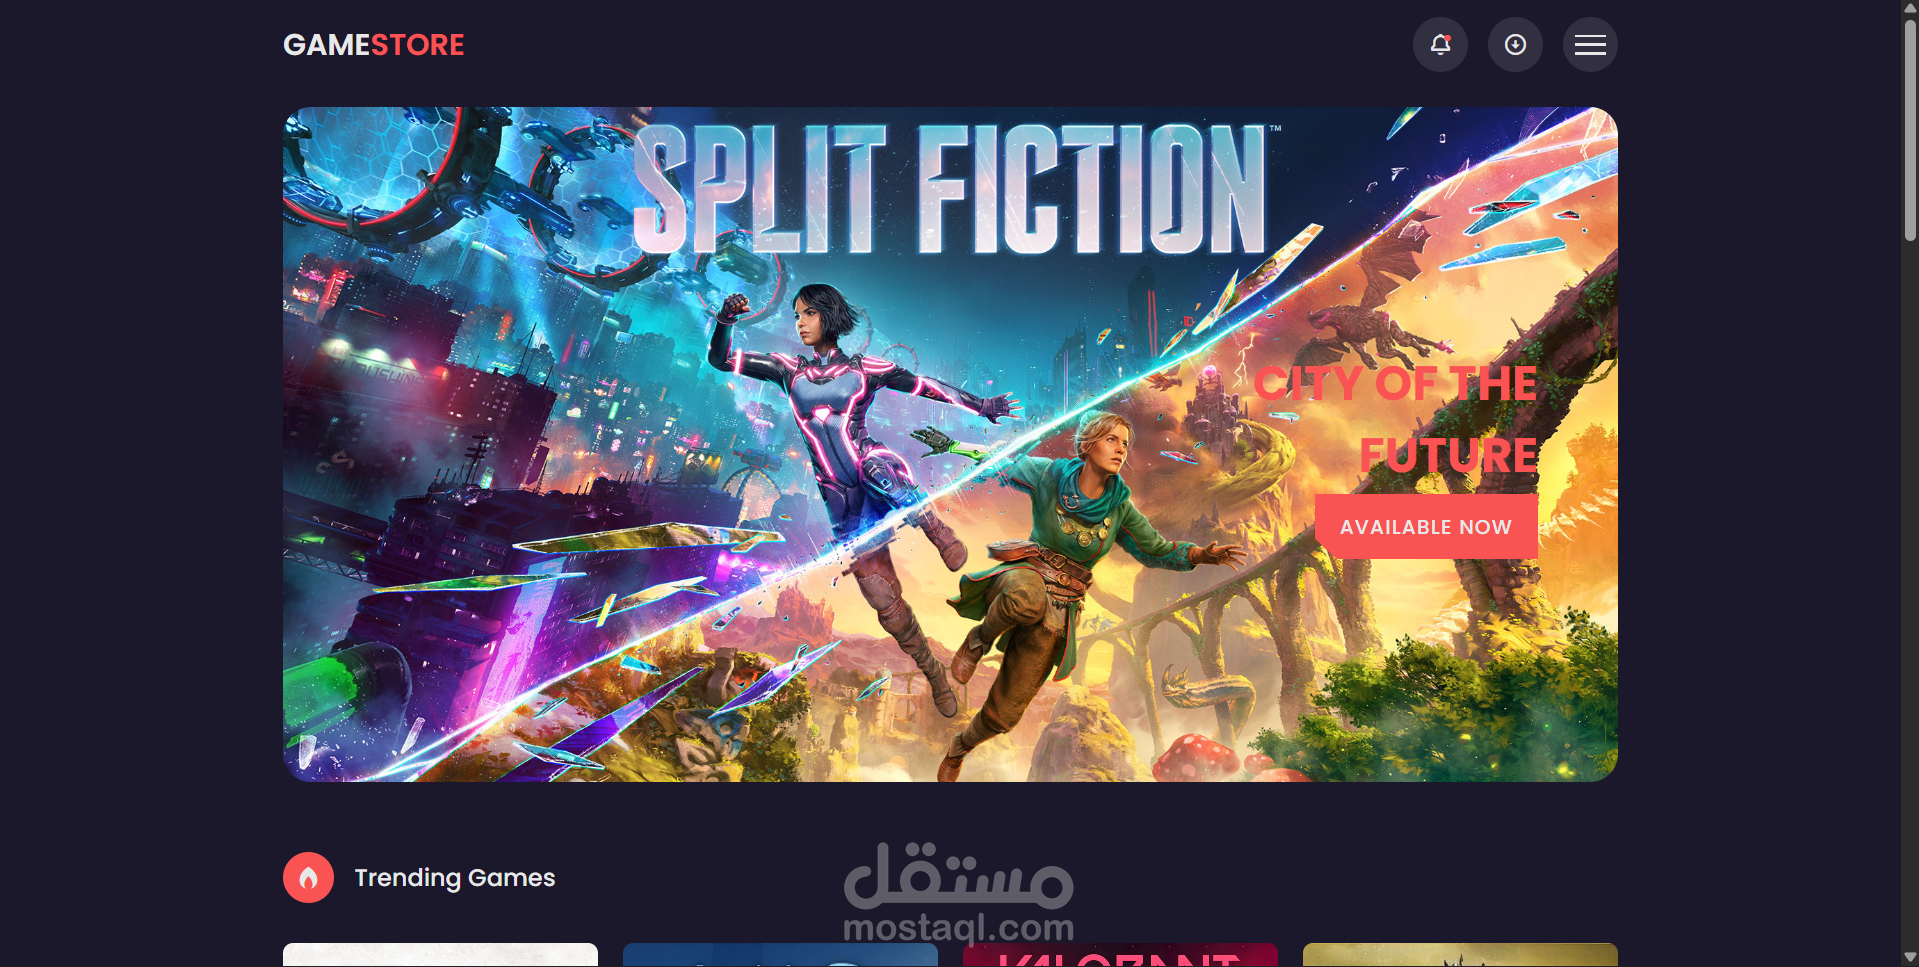Image resolution: width=1919 pixels, height=967 pixels.
Task: Click the scrollbar track below the thumb
Action: (1910, 600)
